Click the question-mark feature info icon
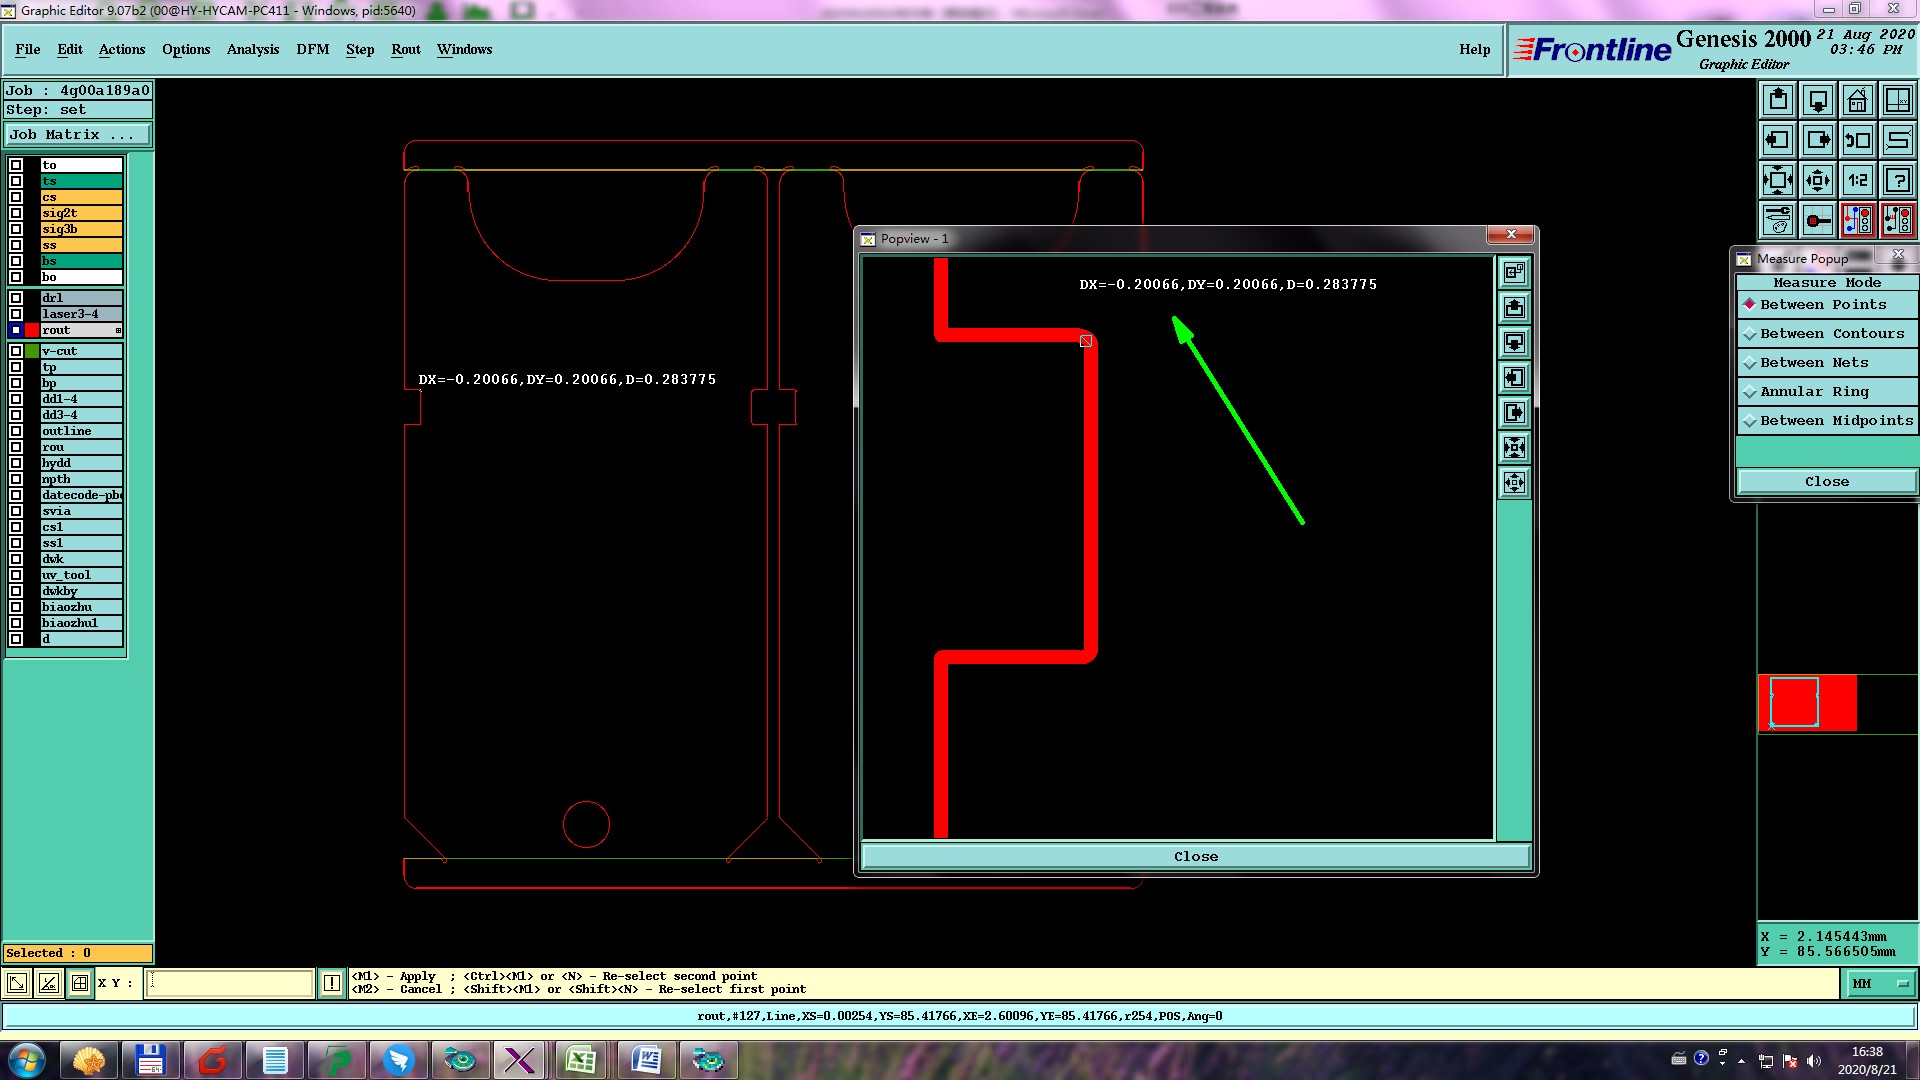The height and width of the screenshot is (1080, 1920). click(x=1897, y=180)
